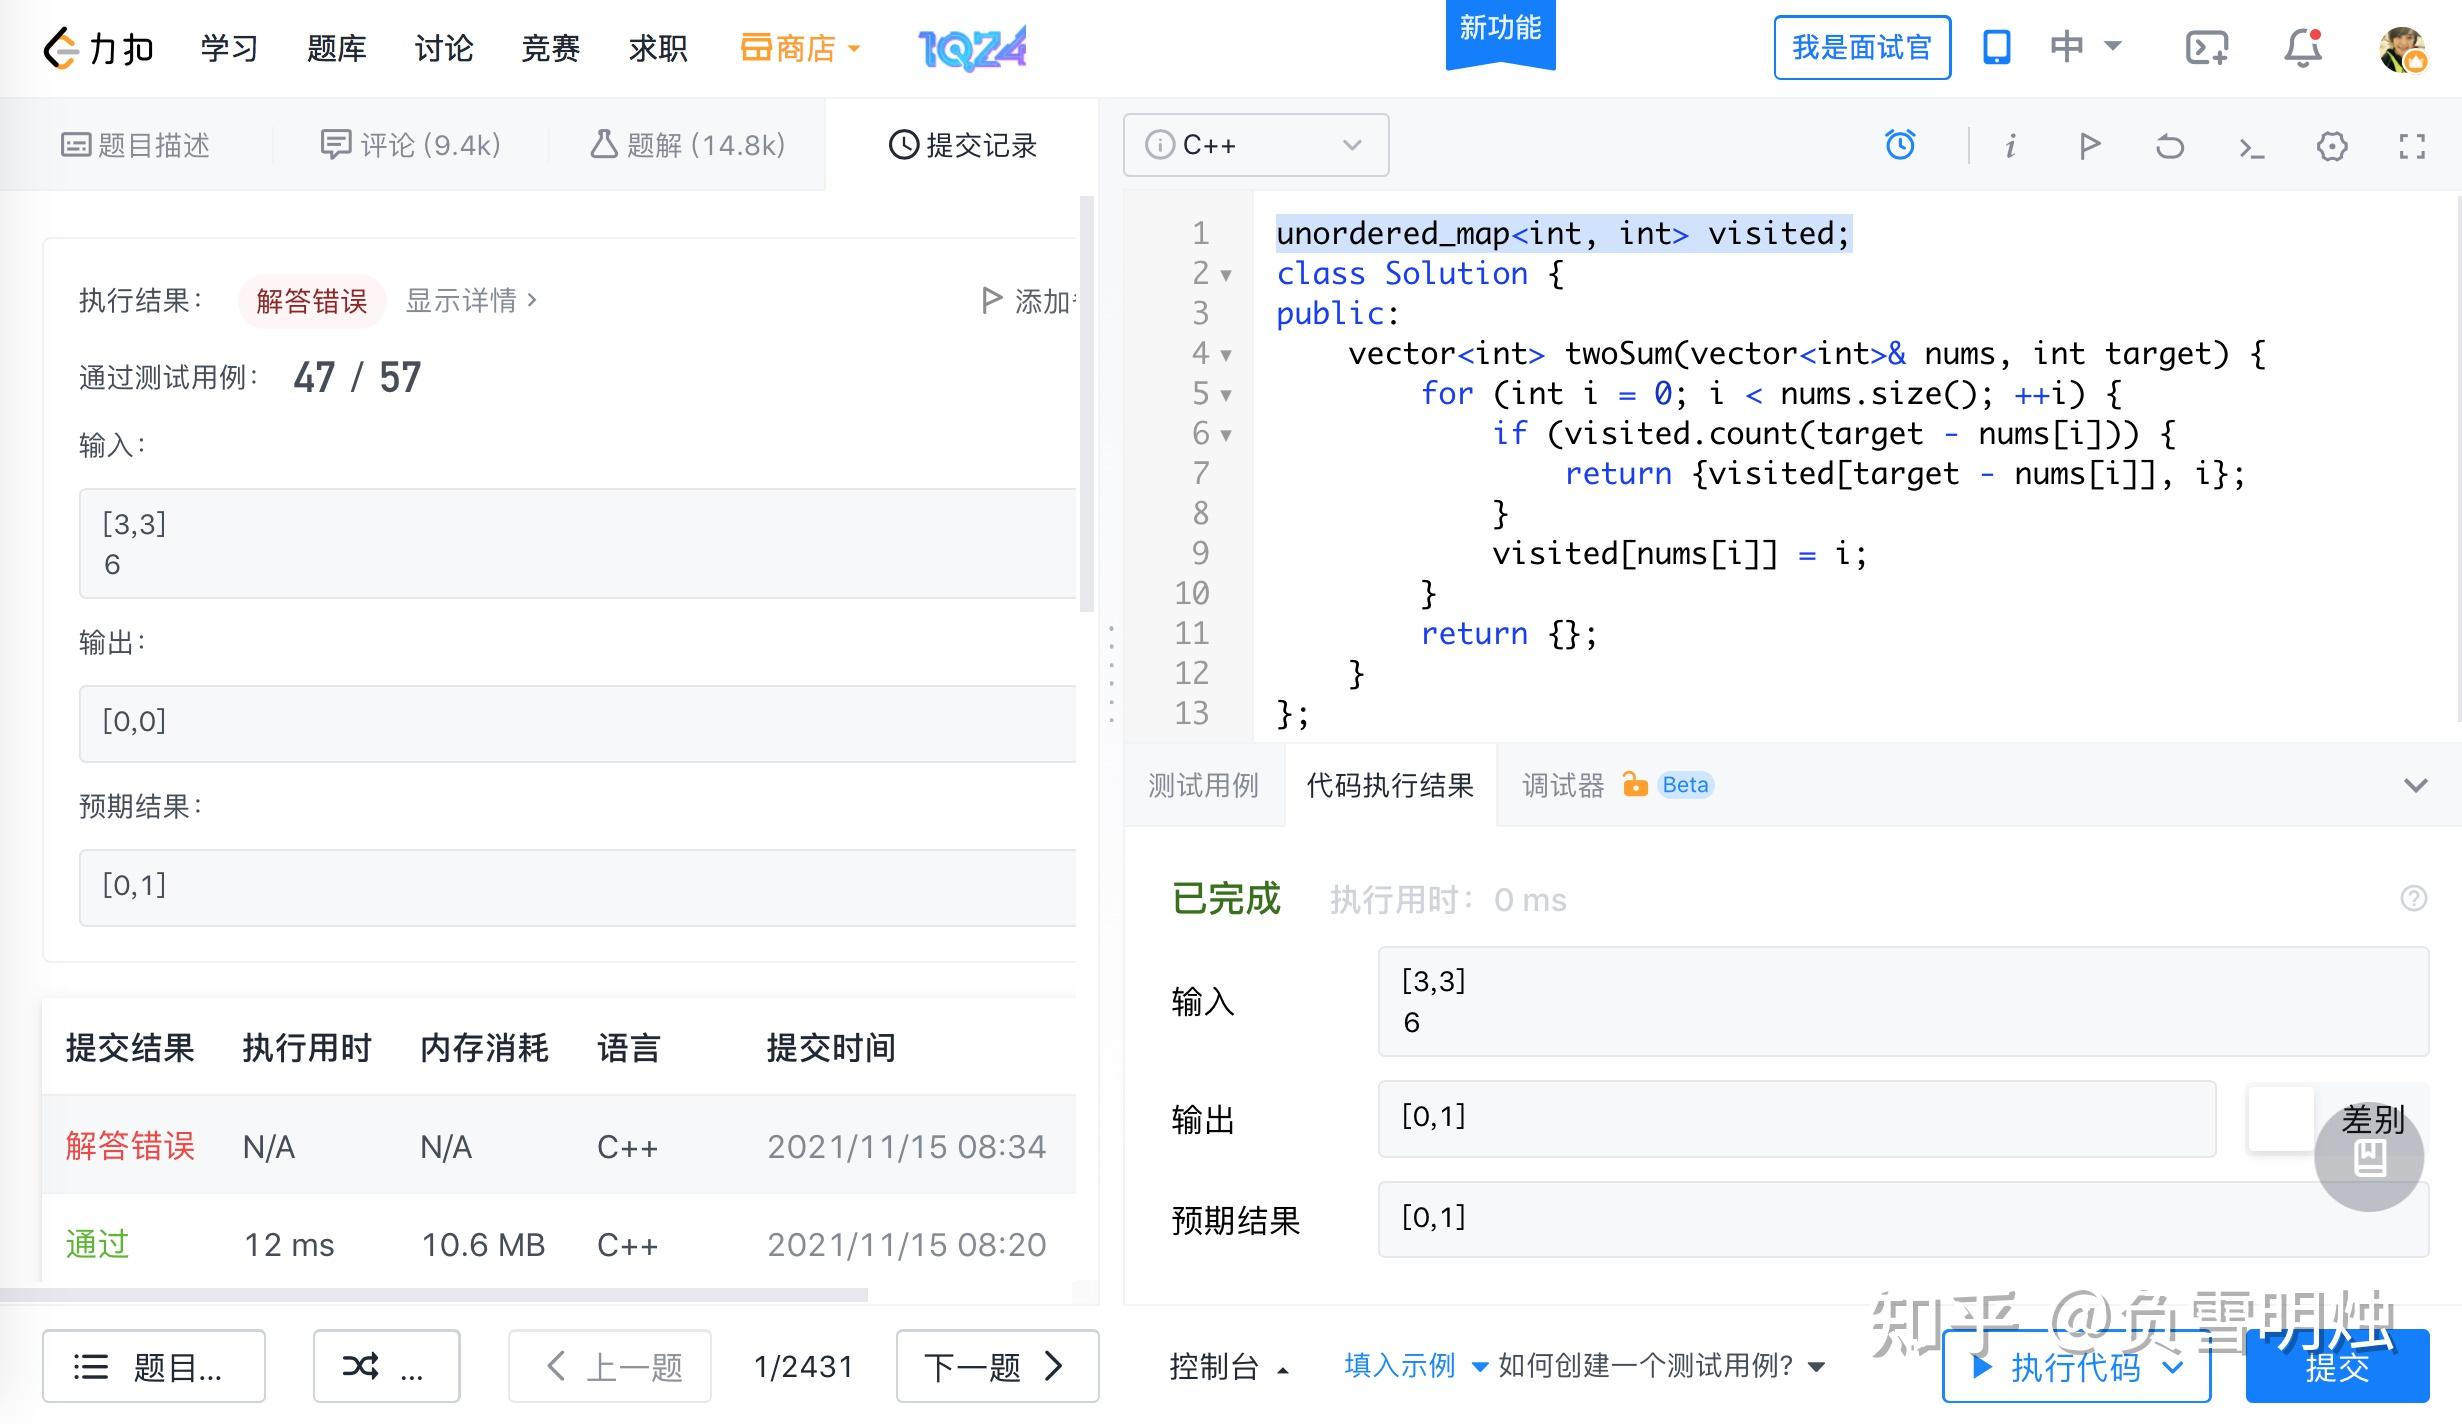Click the run playground triangle icon
This screenshot has height=1424, width=2462.
(2089, 147)
